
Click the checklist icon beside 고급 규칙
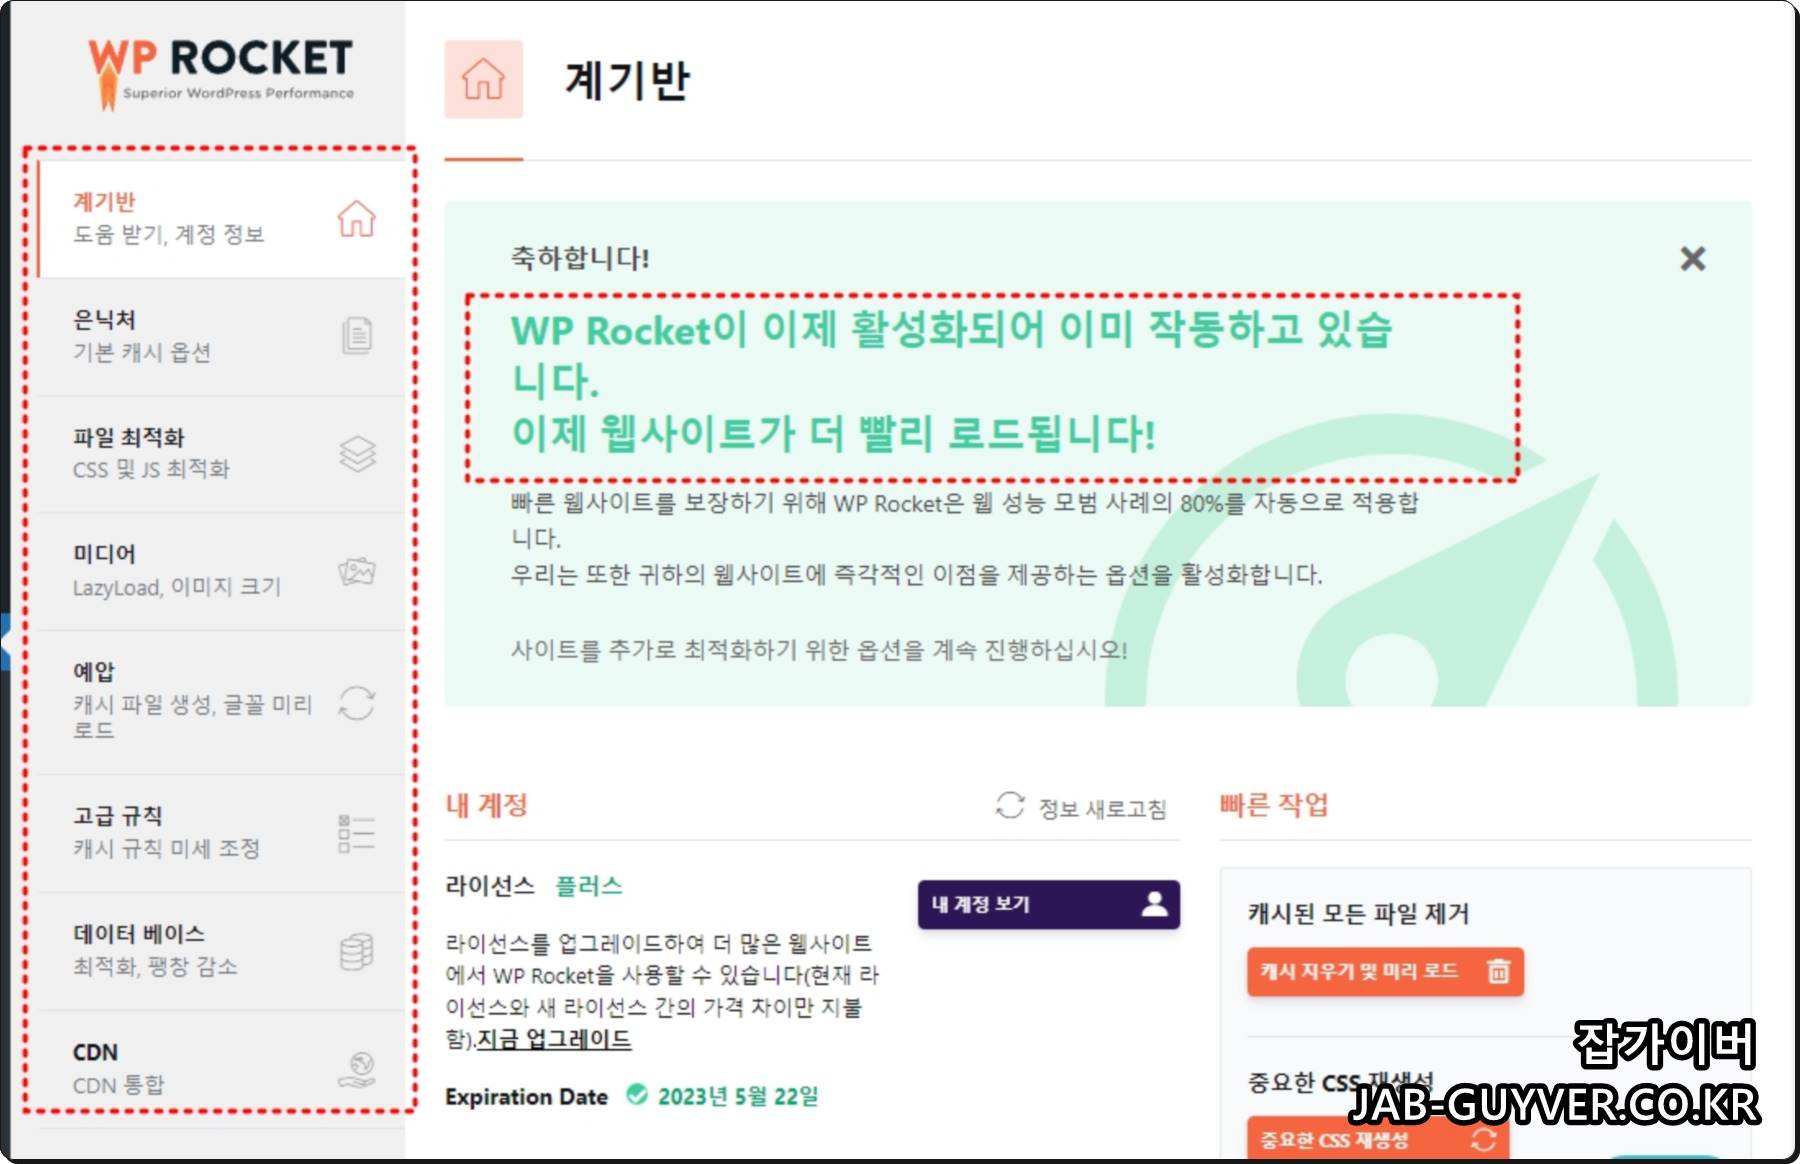pyautogui.click(x=357, y=833)
